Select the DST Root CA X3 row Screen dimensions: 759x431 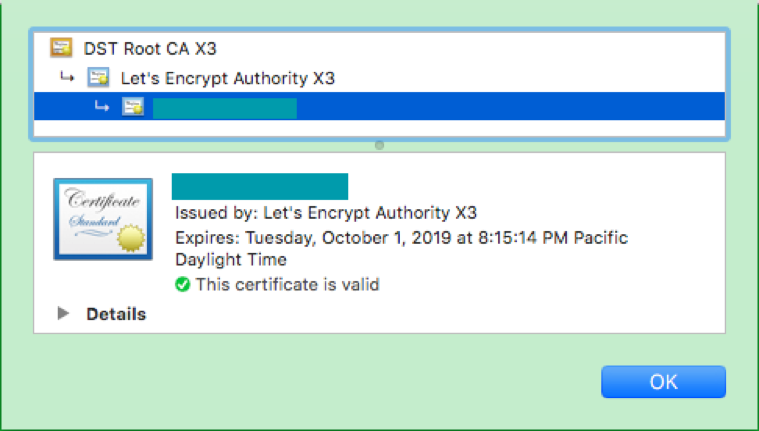379,48
